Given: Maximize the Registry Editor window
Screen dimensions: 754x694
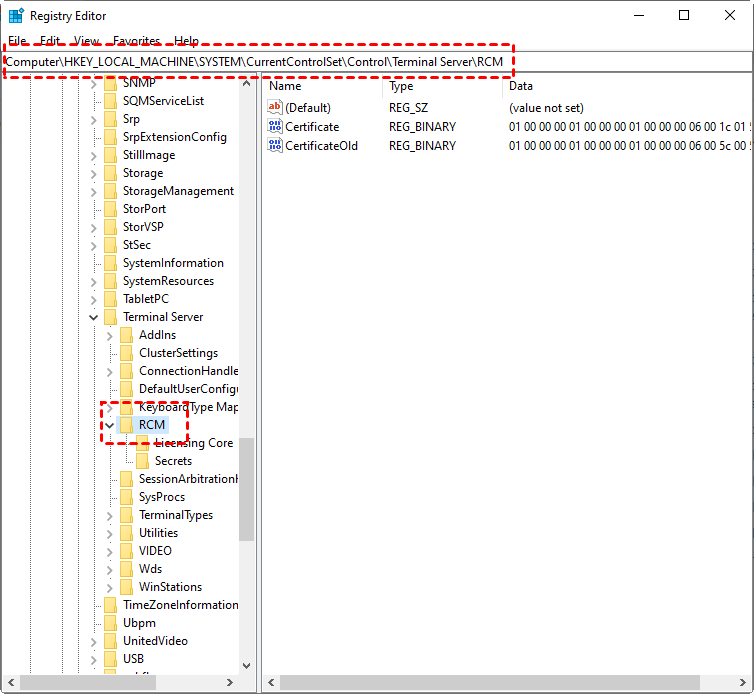Looking at the screenshot, I should (684, 15).
